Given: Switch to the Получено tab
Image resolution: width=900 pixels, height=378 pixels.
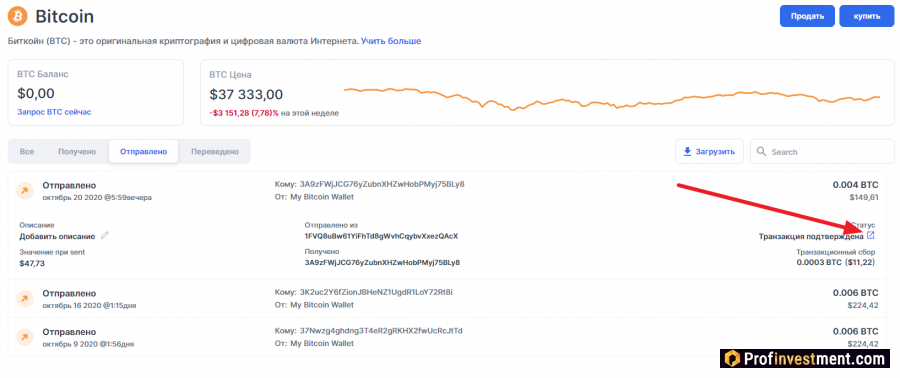Looking at the screenshot, I should pos(77,151).
